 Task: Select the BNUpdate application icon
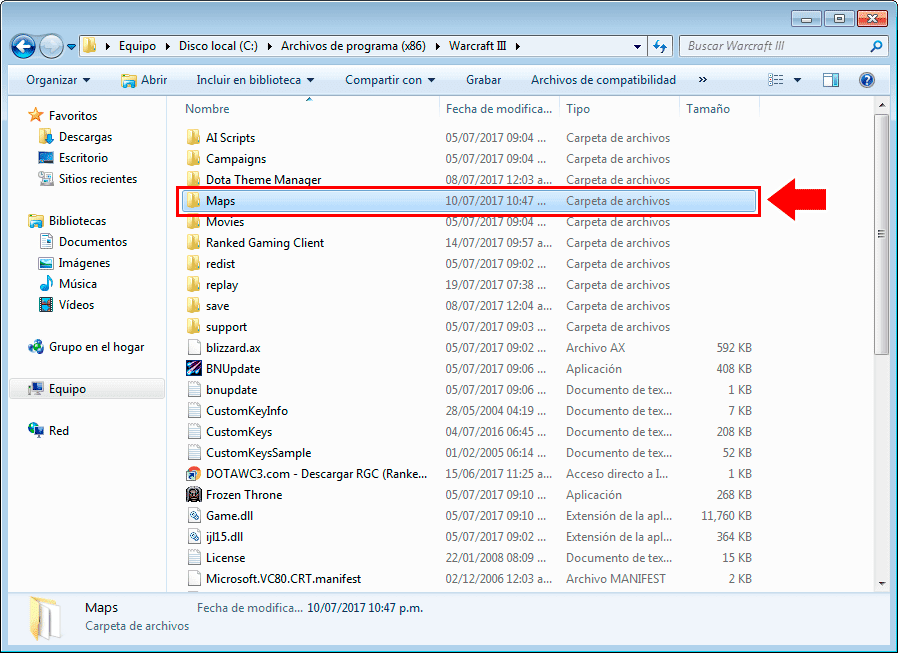click(194, 368)
